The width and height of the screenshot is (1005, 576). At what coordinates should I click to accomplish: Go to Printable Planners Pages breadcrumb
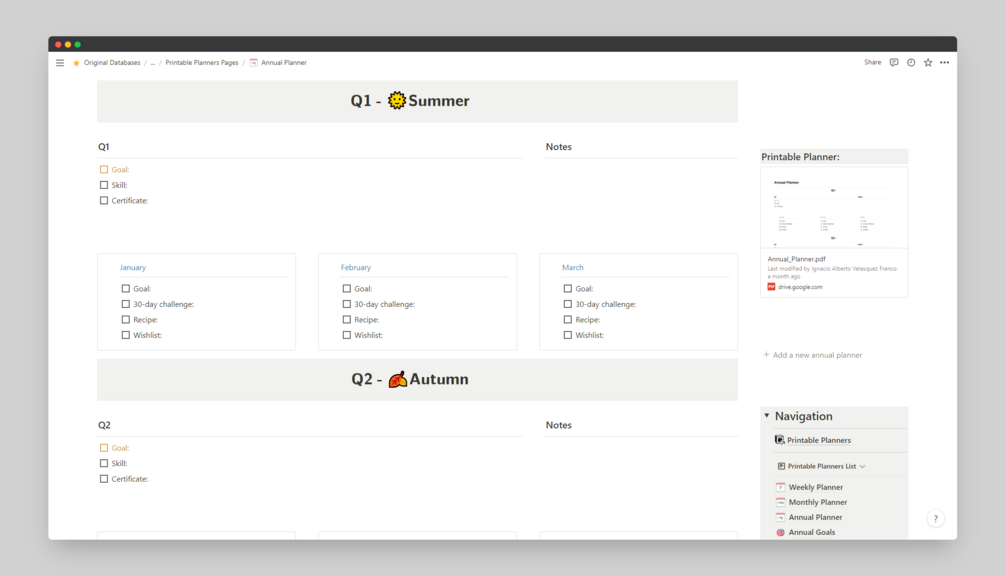click(202, 63)
